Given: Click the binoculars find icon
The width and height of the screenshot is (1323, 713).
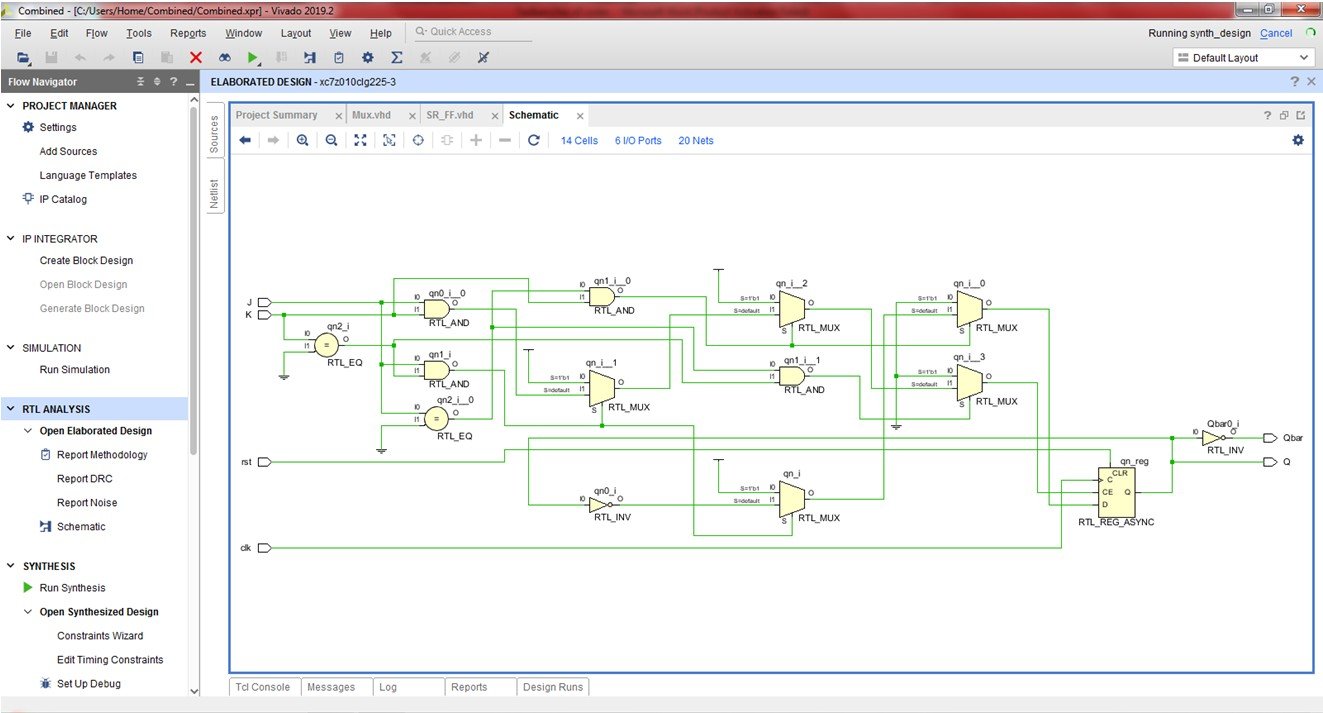Looking at the screenshot, I should [225, 58].
